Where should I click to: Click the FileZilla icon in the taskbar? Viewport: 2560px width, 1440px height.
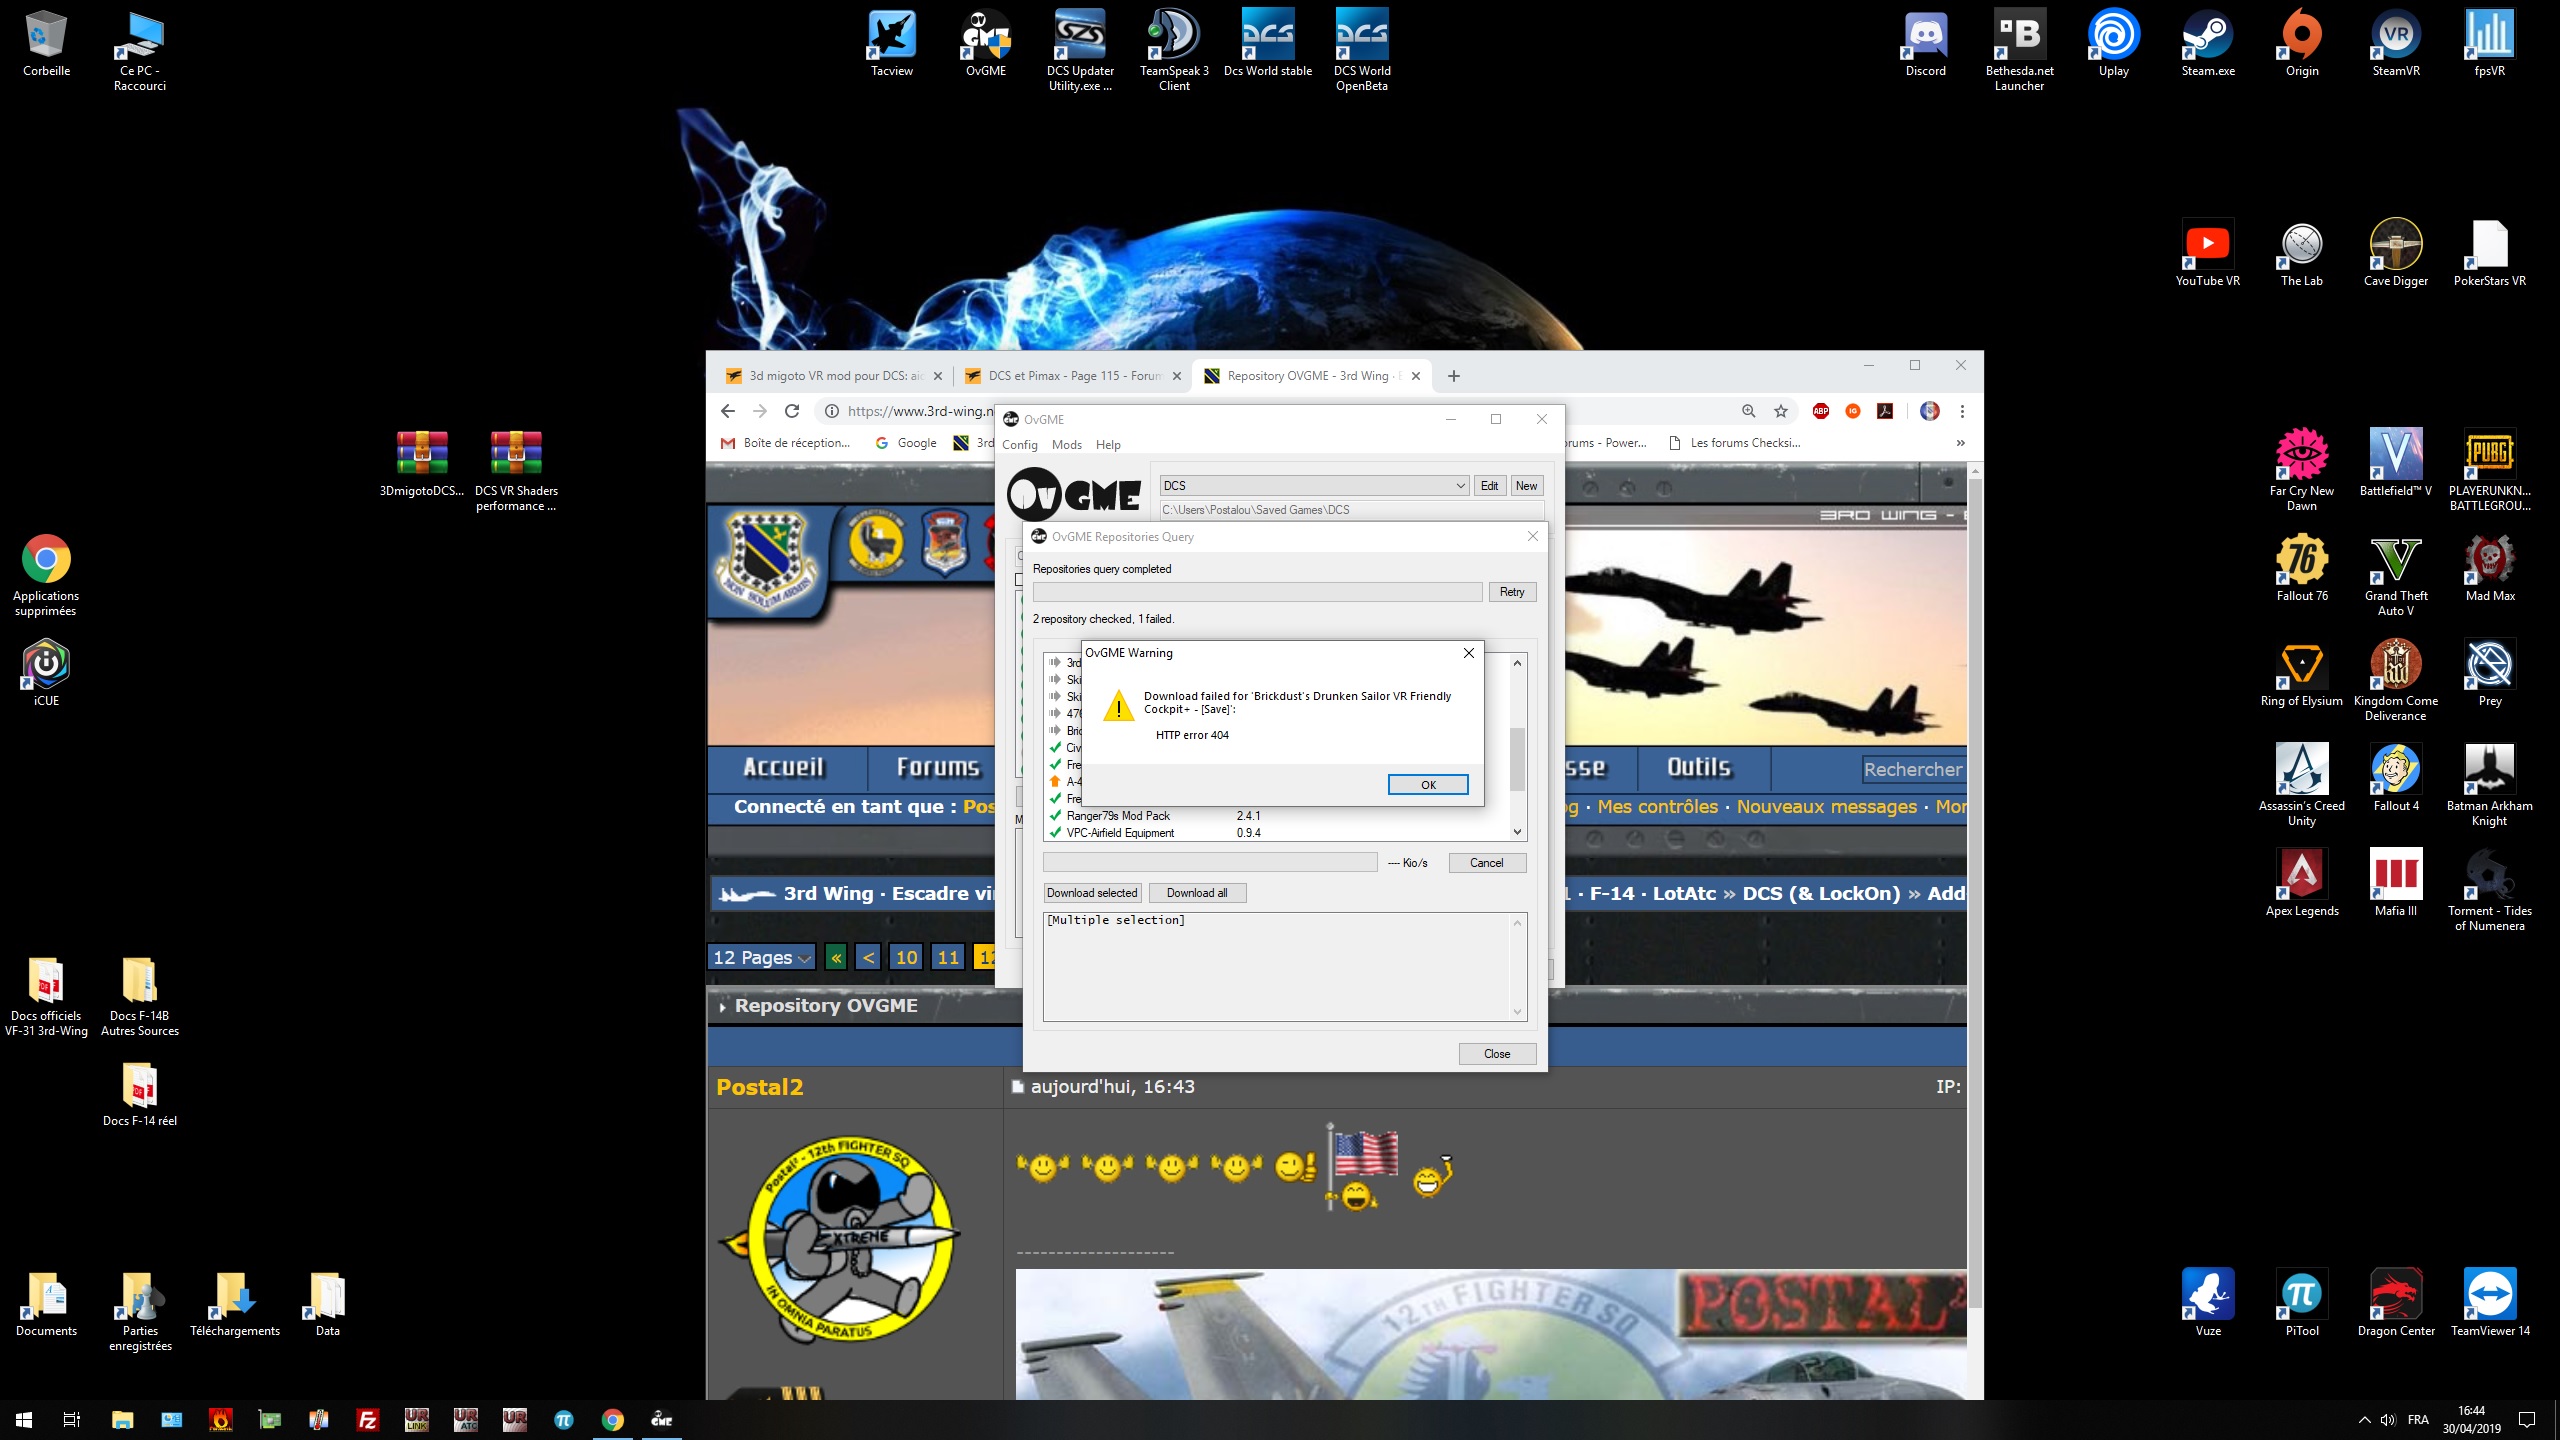point(368,1419)
